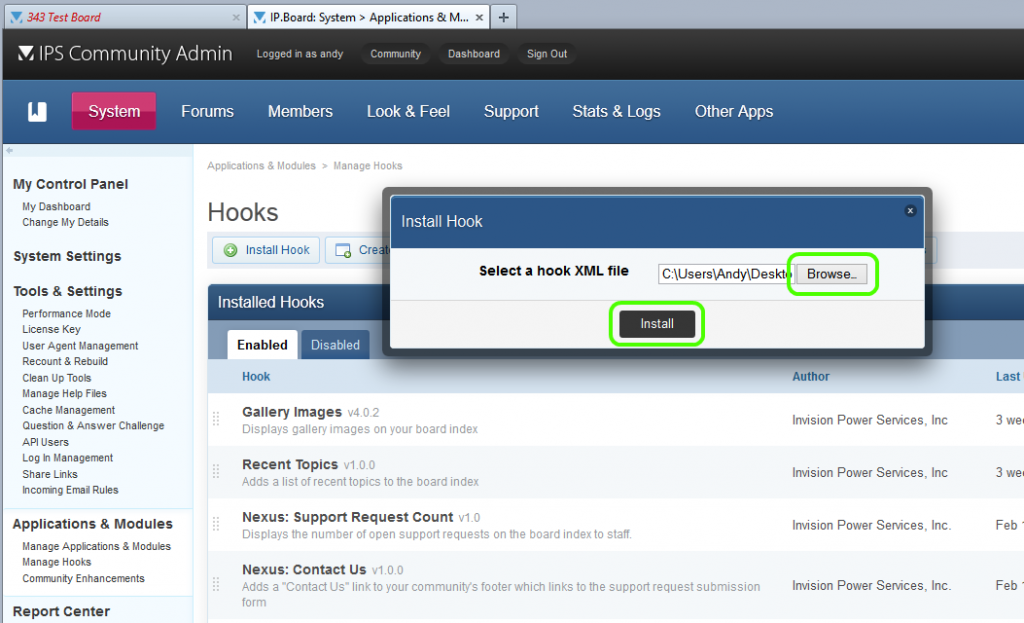1024x623 pixels.
Task: Sort by the Hook column header
Action: click(x=256, y=377)
